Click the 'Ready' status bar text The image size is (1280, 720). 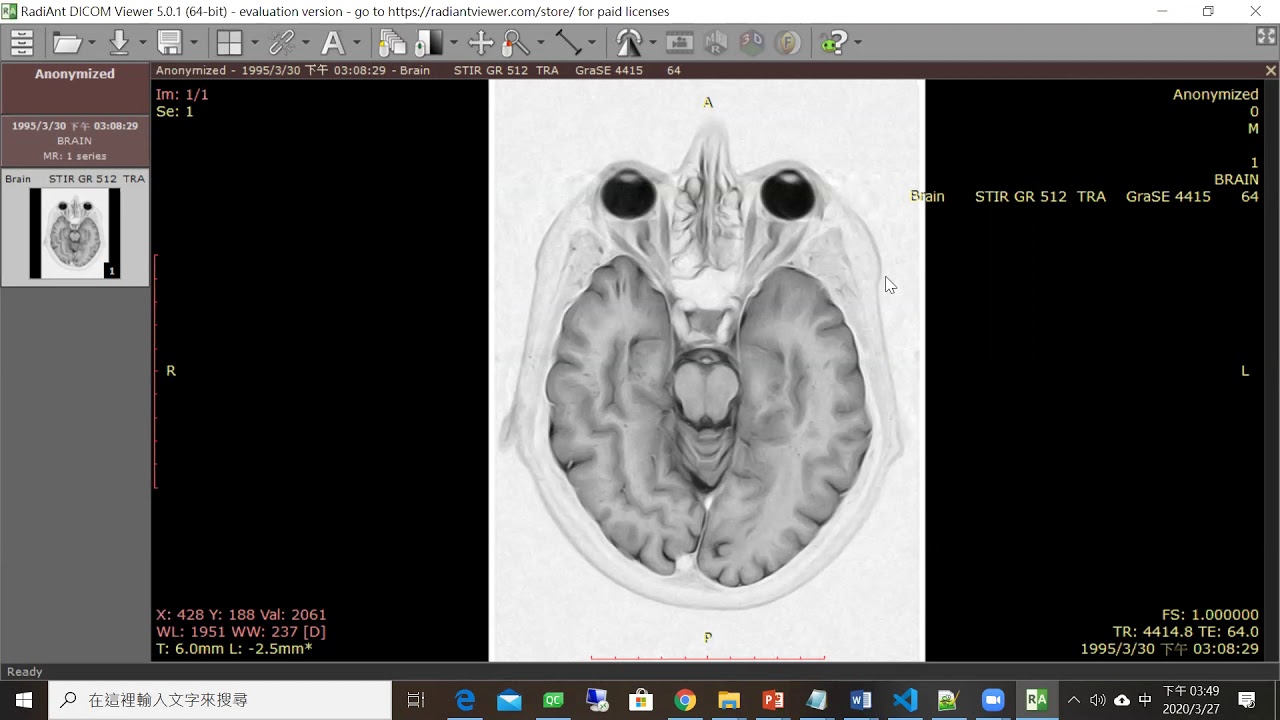tap(25, 672)
